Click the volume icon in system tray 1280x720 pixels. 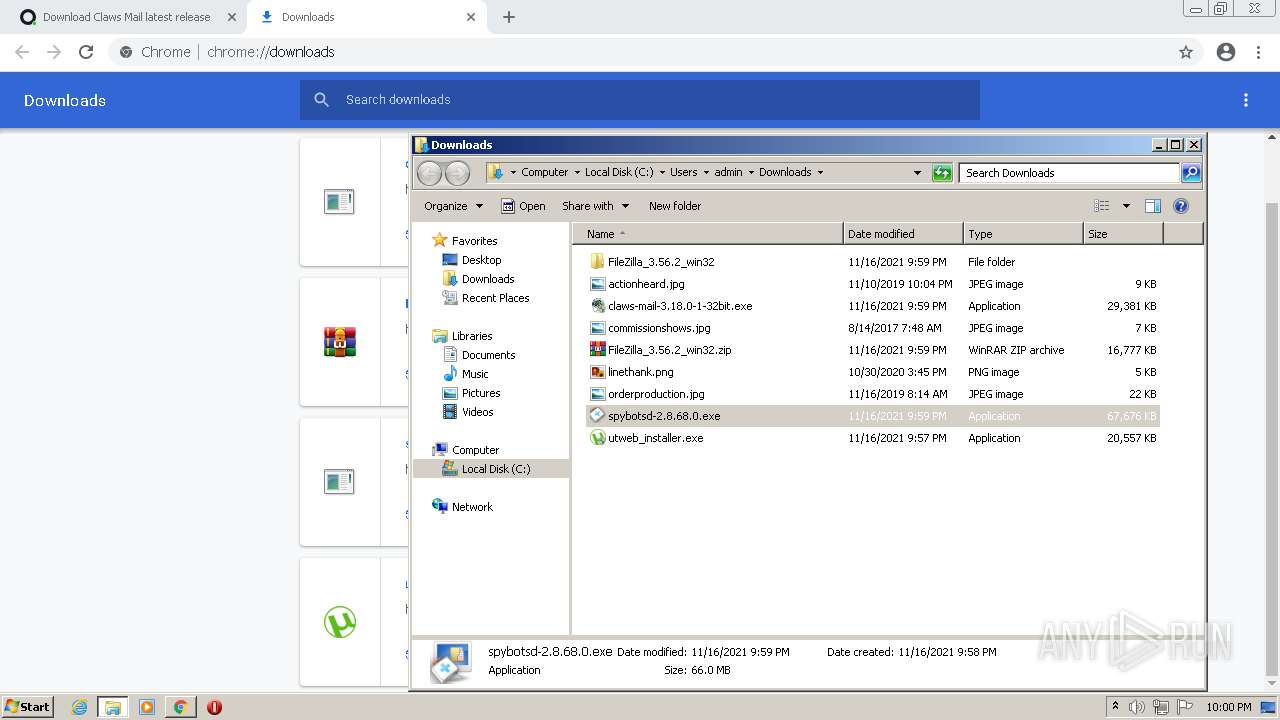click(1138, 707)
